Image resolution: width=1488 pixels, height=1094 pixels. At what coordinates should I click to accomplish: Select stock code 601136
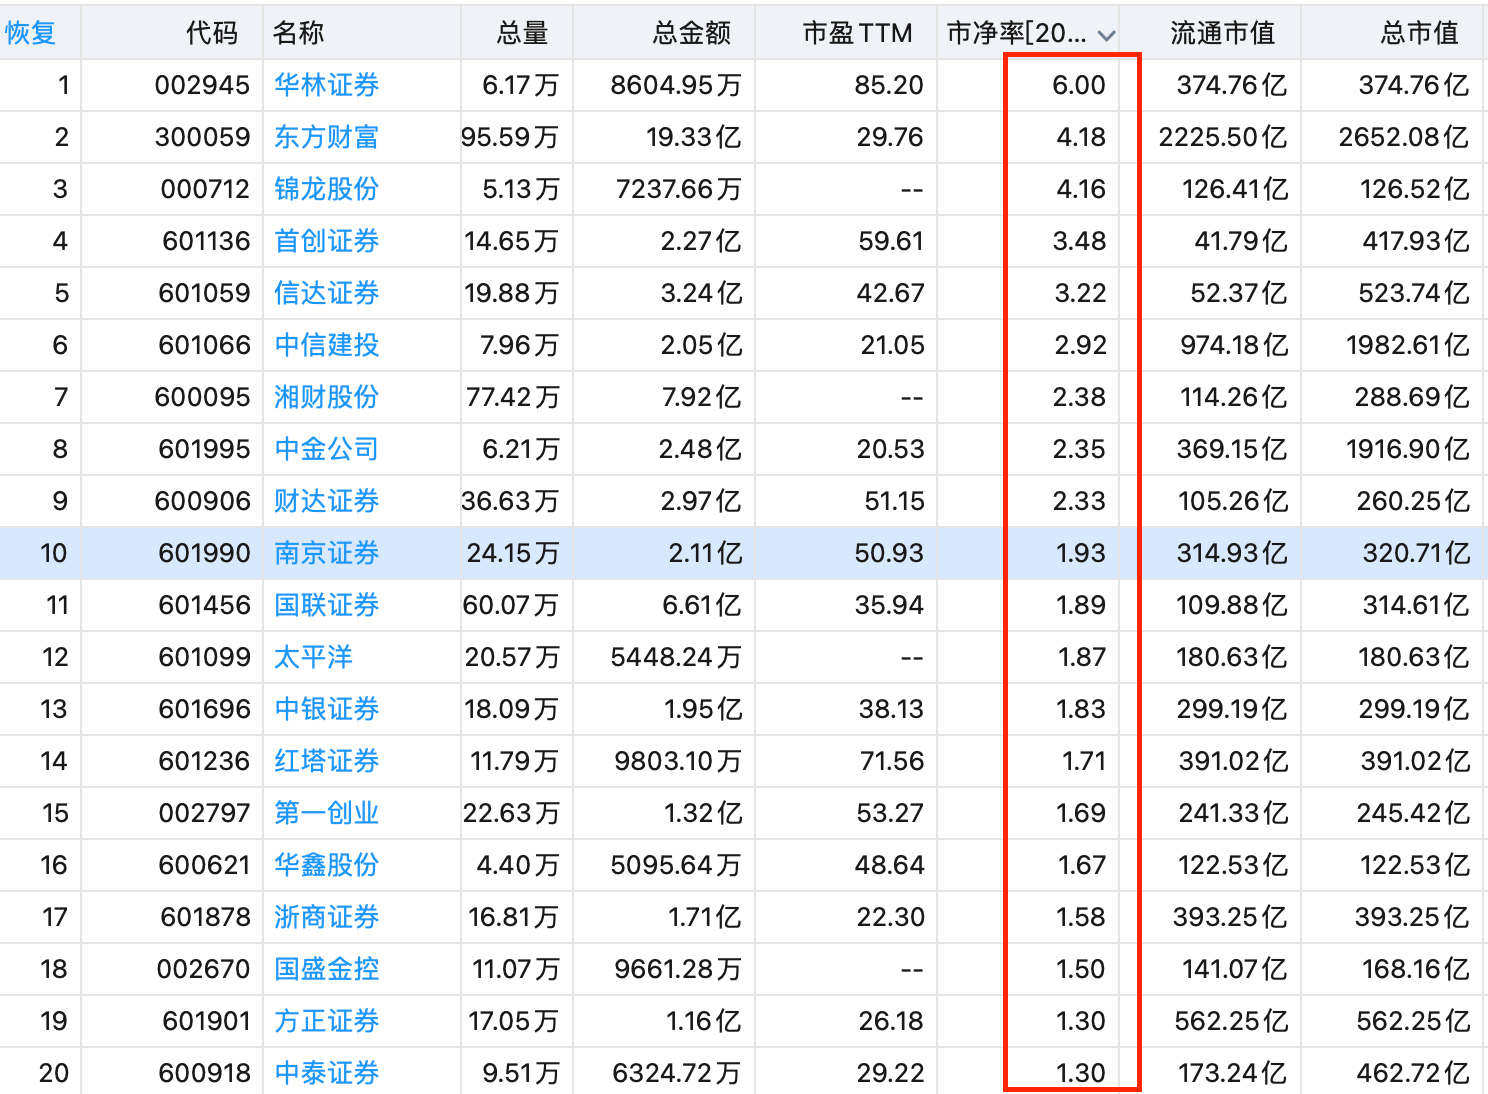click(x=205, y=241)
